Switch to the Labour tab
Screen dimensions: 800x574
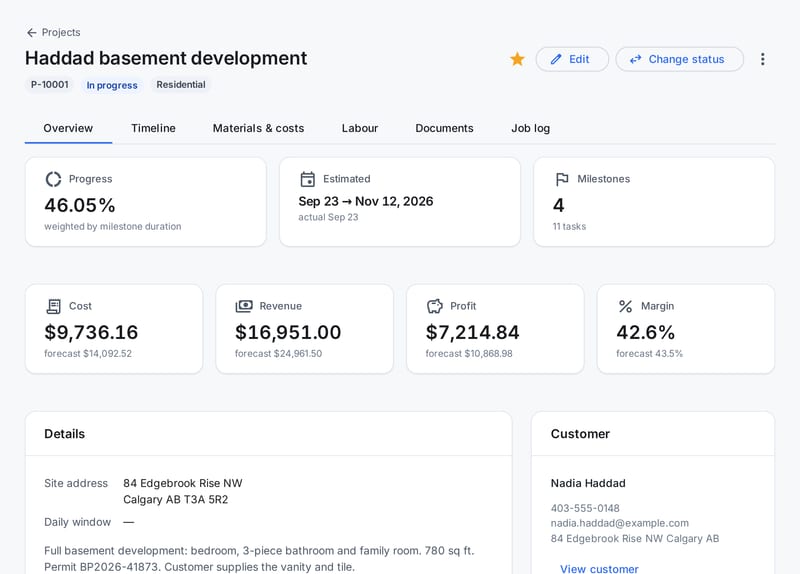tap(360, 128)
